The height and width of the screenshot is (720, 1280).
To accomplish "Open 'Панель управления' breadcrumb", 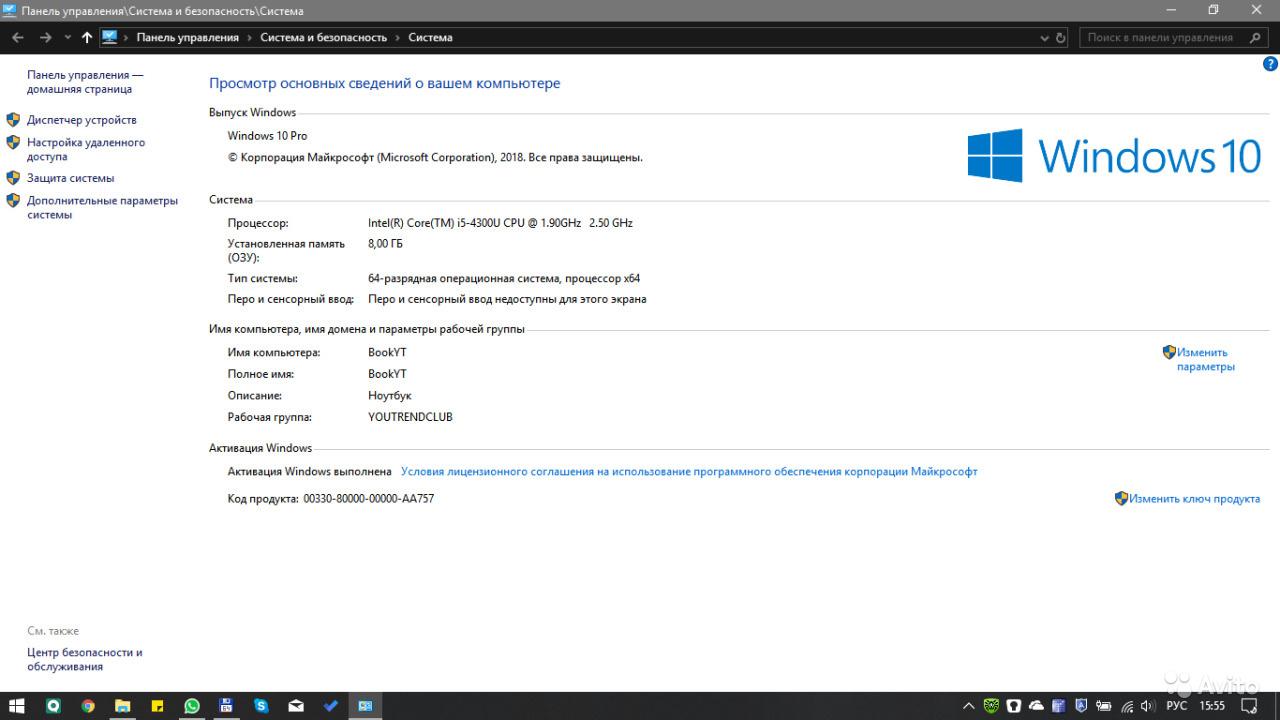I will (x=188, y=37).
